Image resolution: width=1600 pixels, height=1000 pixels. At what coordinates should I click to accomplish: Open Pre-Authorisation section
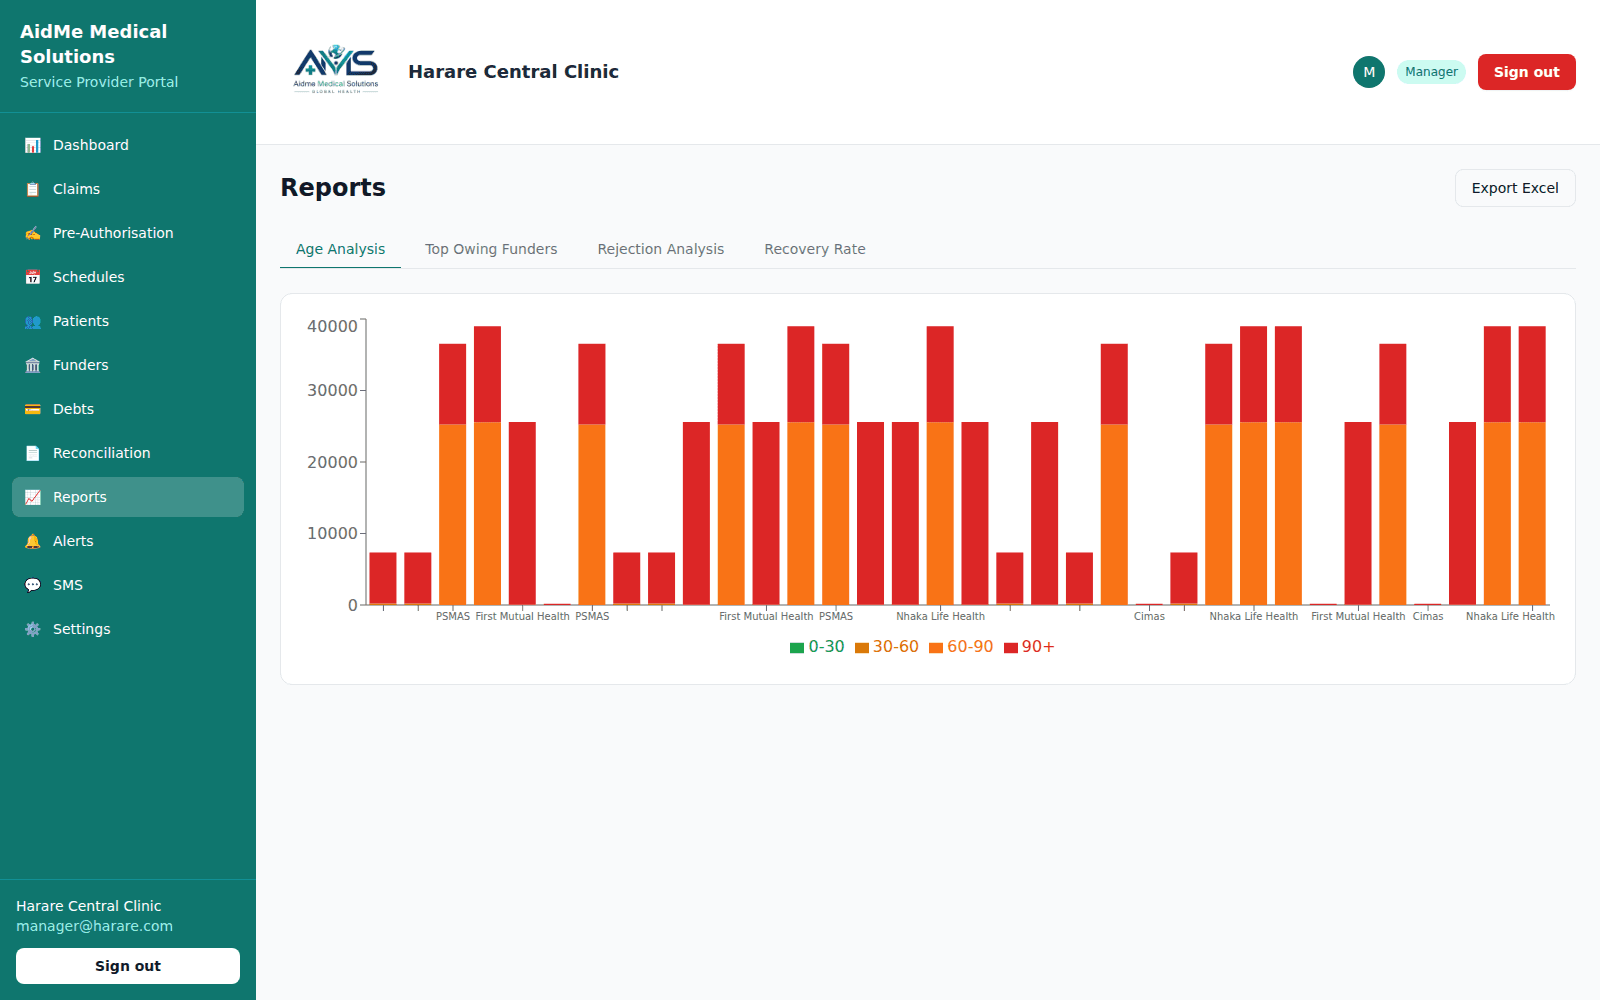tap(128, 233)
